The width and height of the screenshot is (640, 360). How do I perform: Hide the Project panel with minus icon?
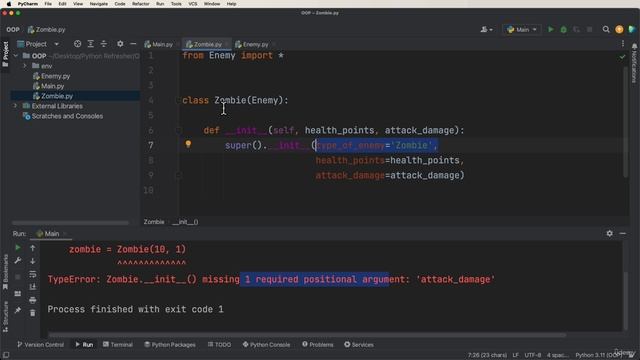[133, 44]
